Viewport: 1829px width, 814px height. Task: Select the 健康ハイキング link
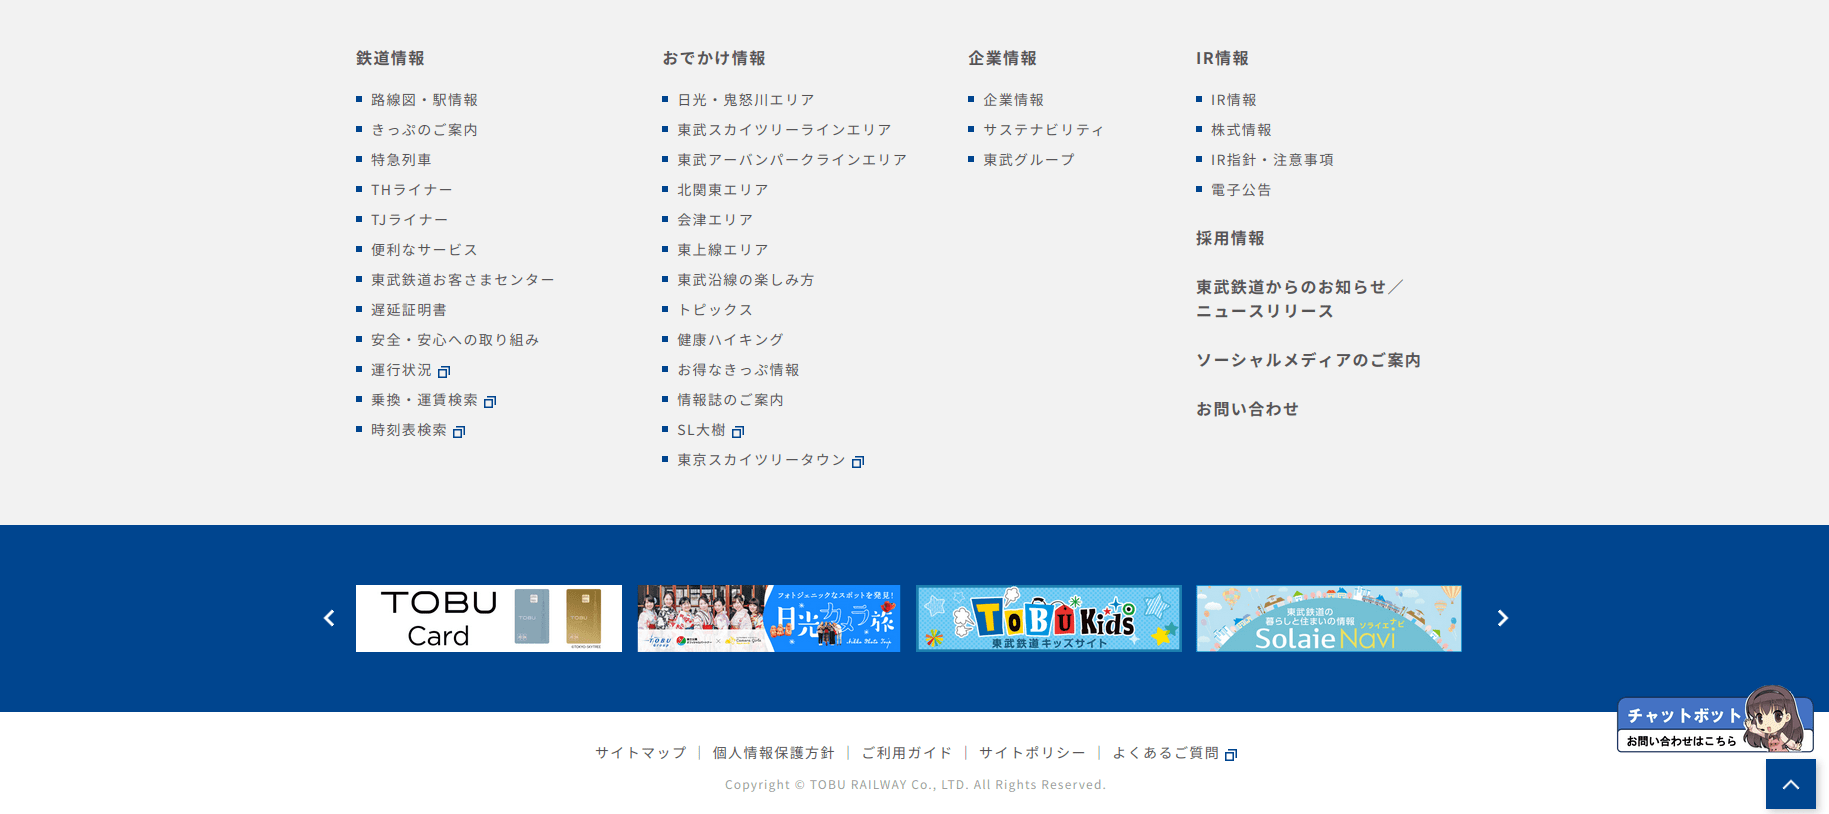(730, 340)
